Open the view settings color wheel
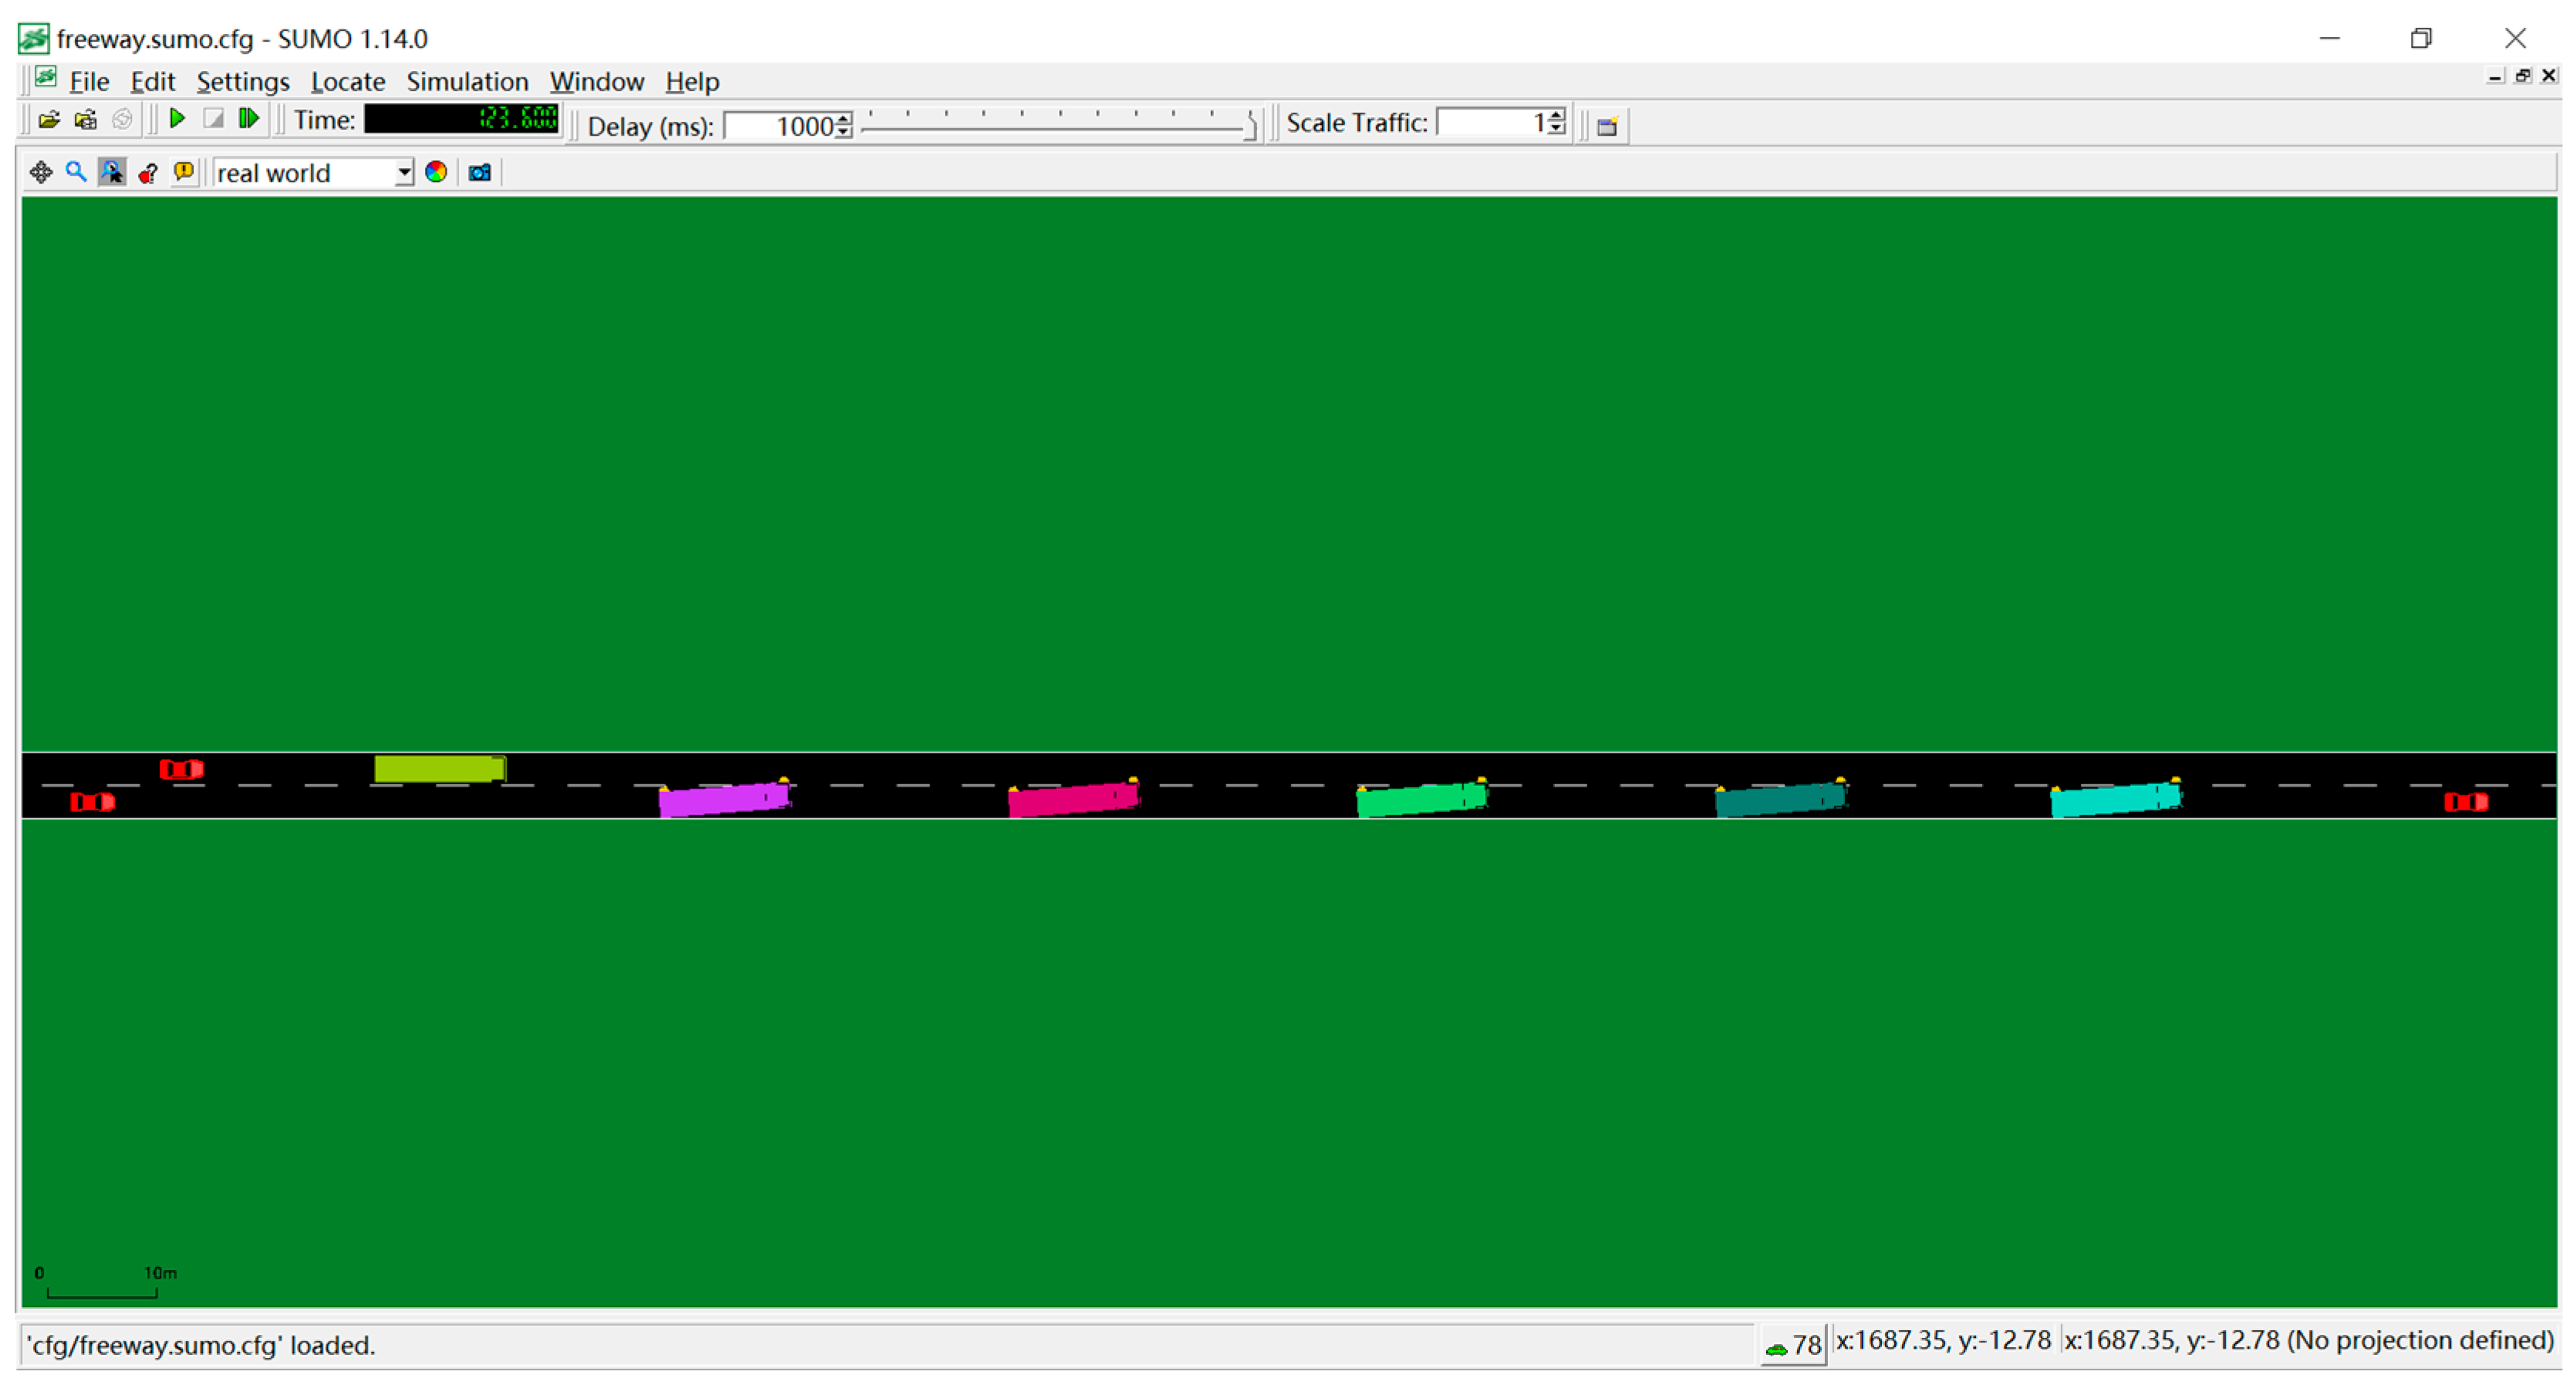Screen dimensions: 2576x1388 pyautogui.click(x=436, y=173)
